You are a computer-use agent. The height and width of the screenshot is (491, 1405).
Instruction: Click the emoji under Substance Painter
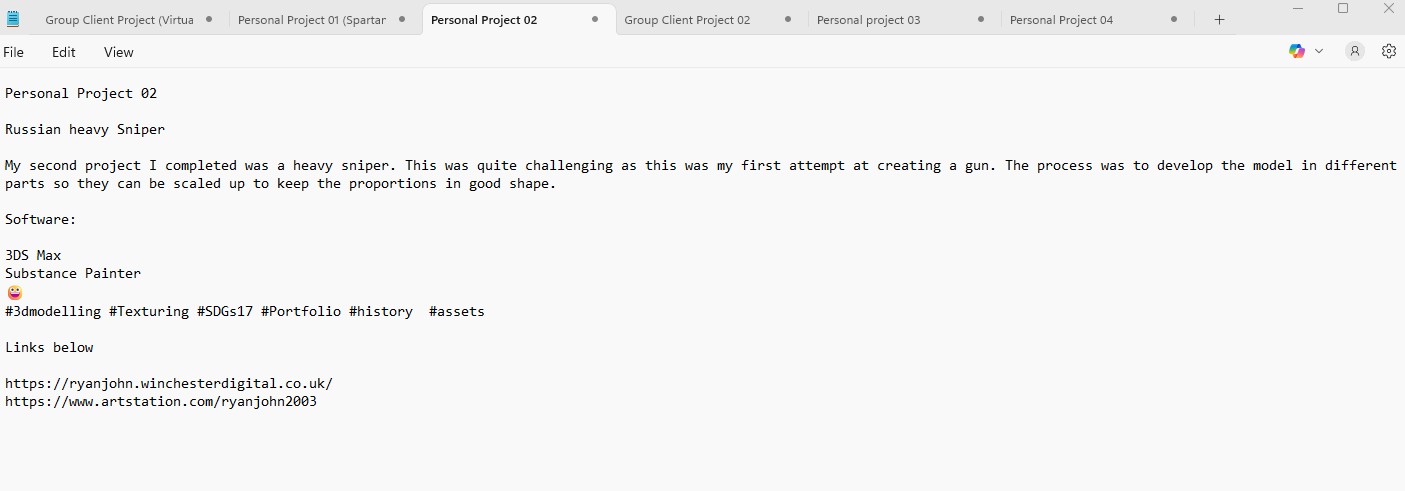tap(14, 293)
